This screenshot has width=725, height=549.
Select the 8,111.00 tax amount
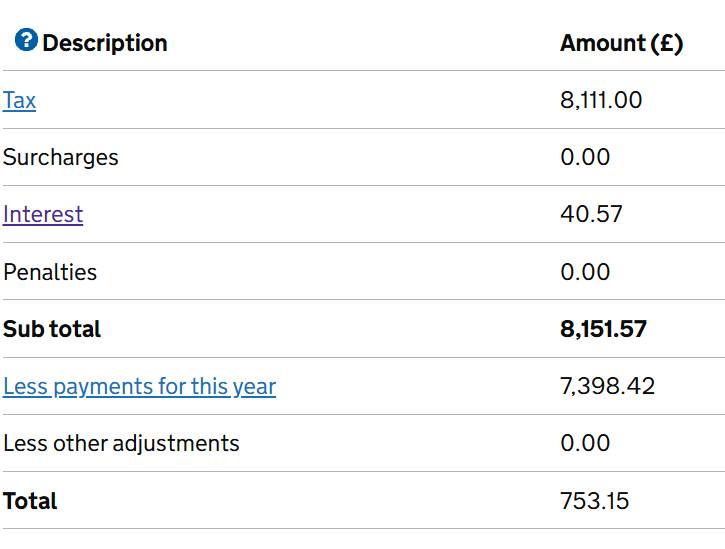pos(601,100)
